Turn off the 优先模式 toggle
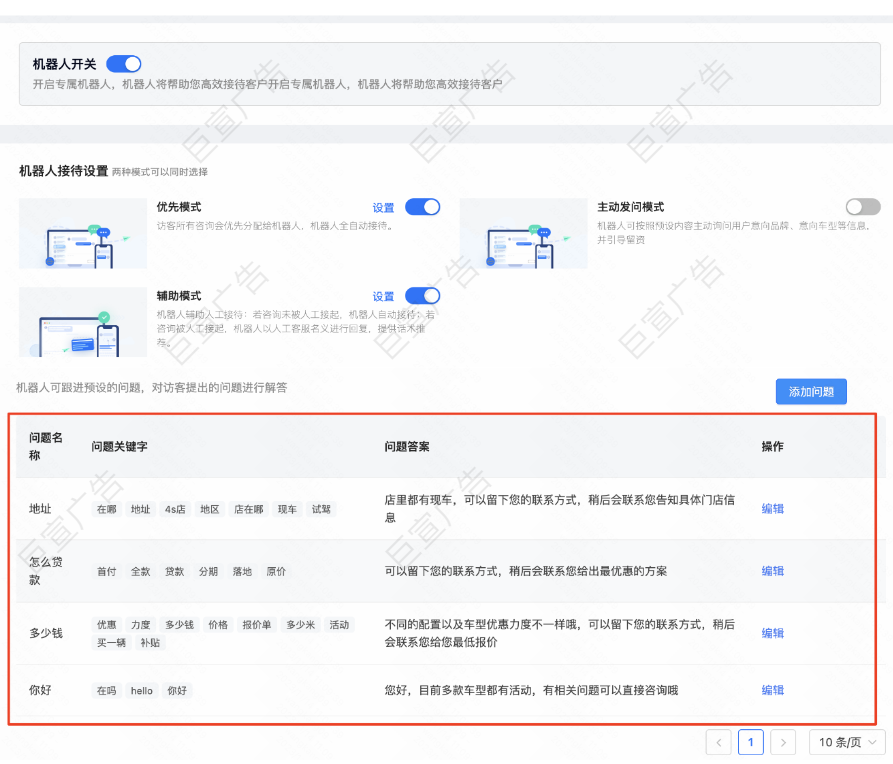893x764 pixels. 422,207
